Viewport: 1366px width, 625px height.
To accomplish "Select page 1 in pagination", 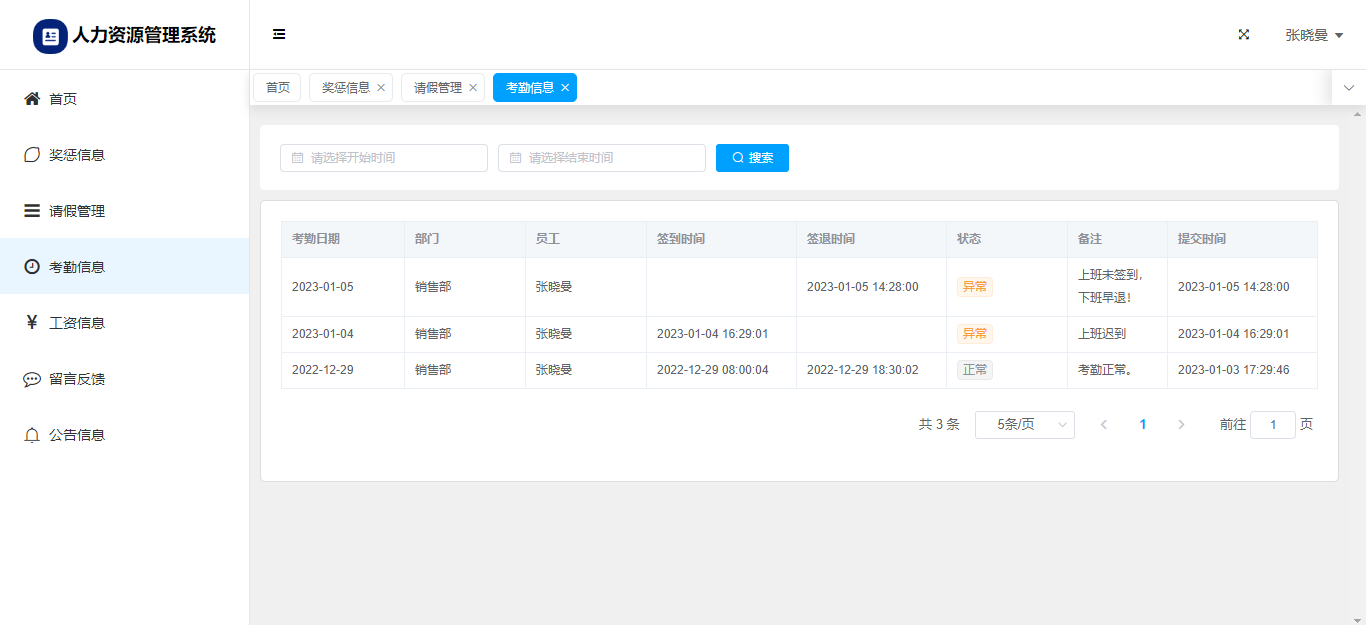I will (1142, 425).
